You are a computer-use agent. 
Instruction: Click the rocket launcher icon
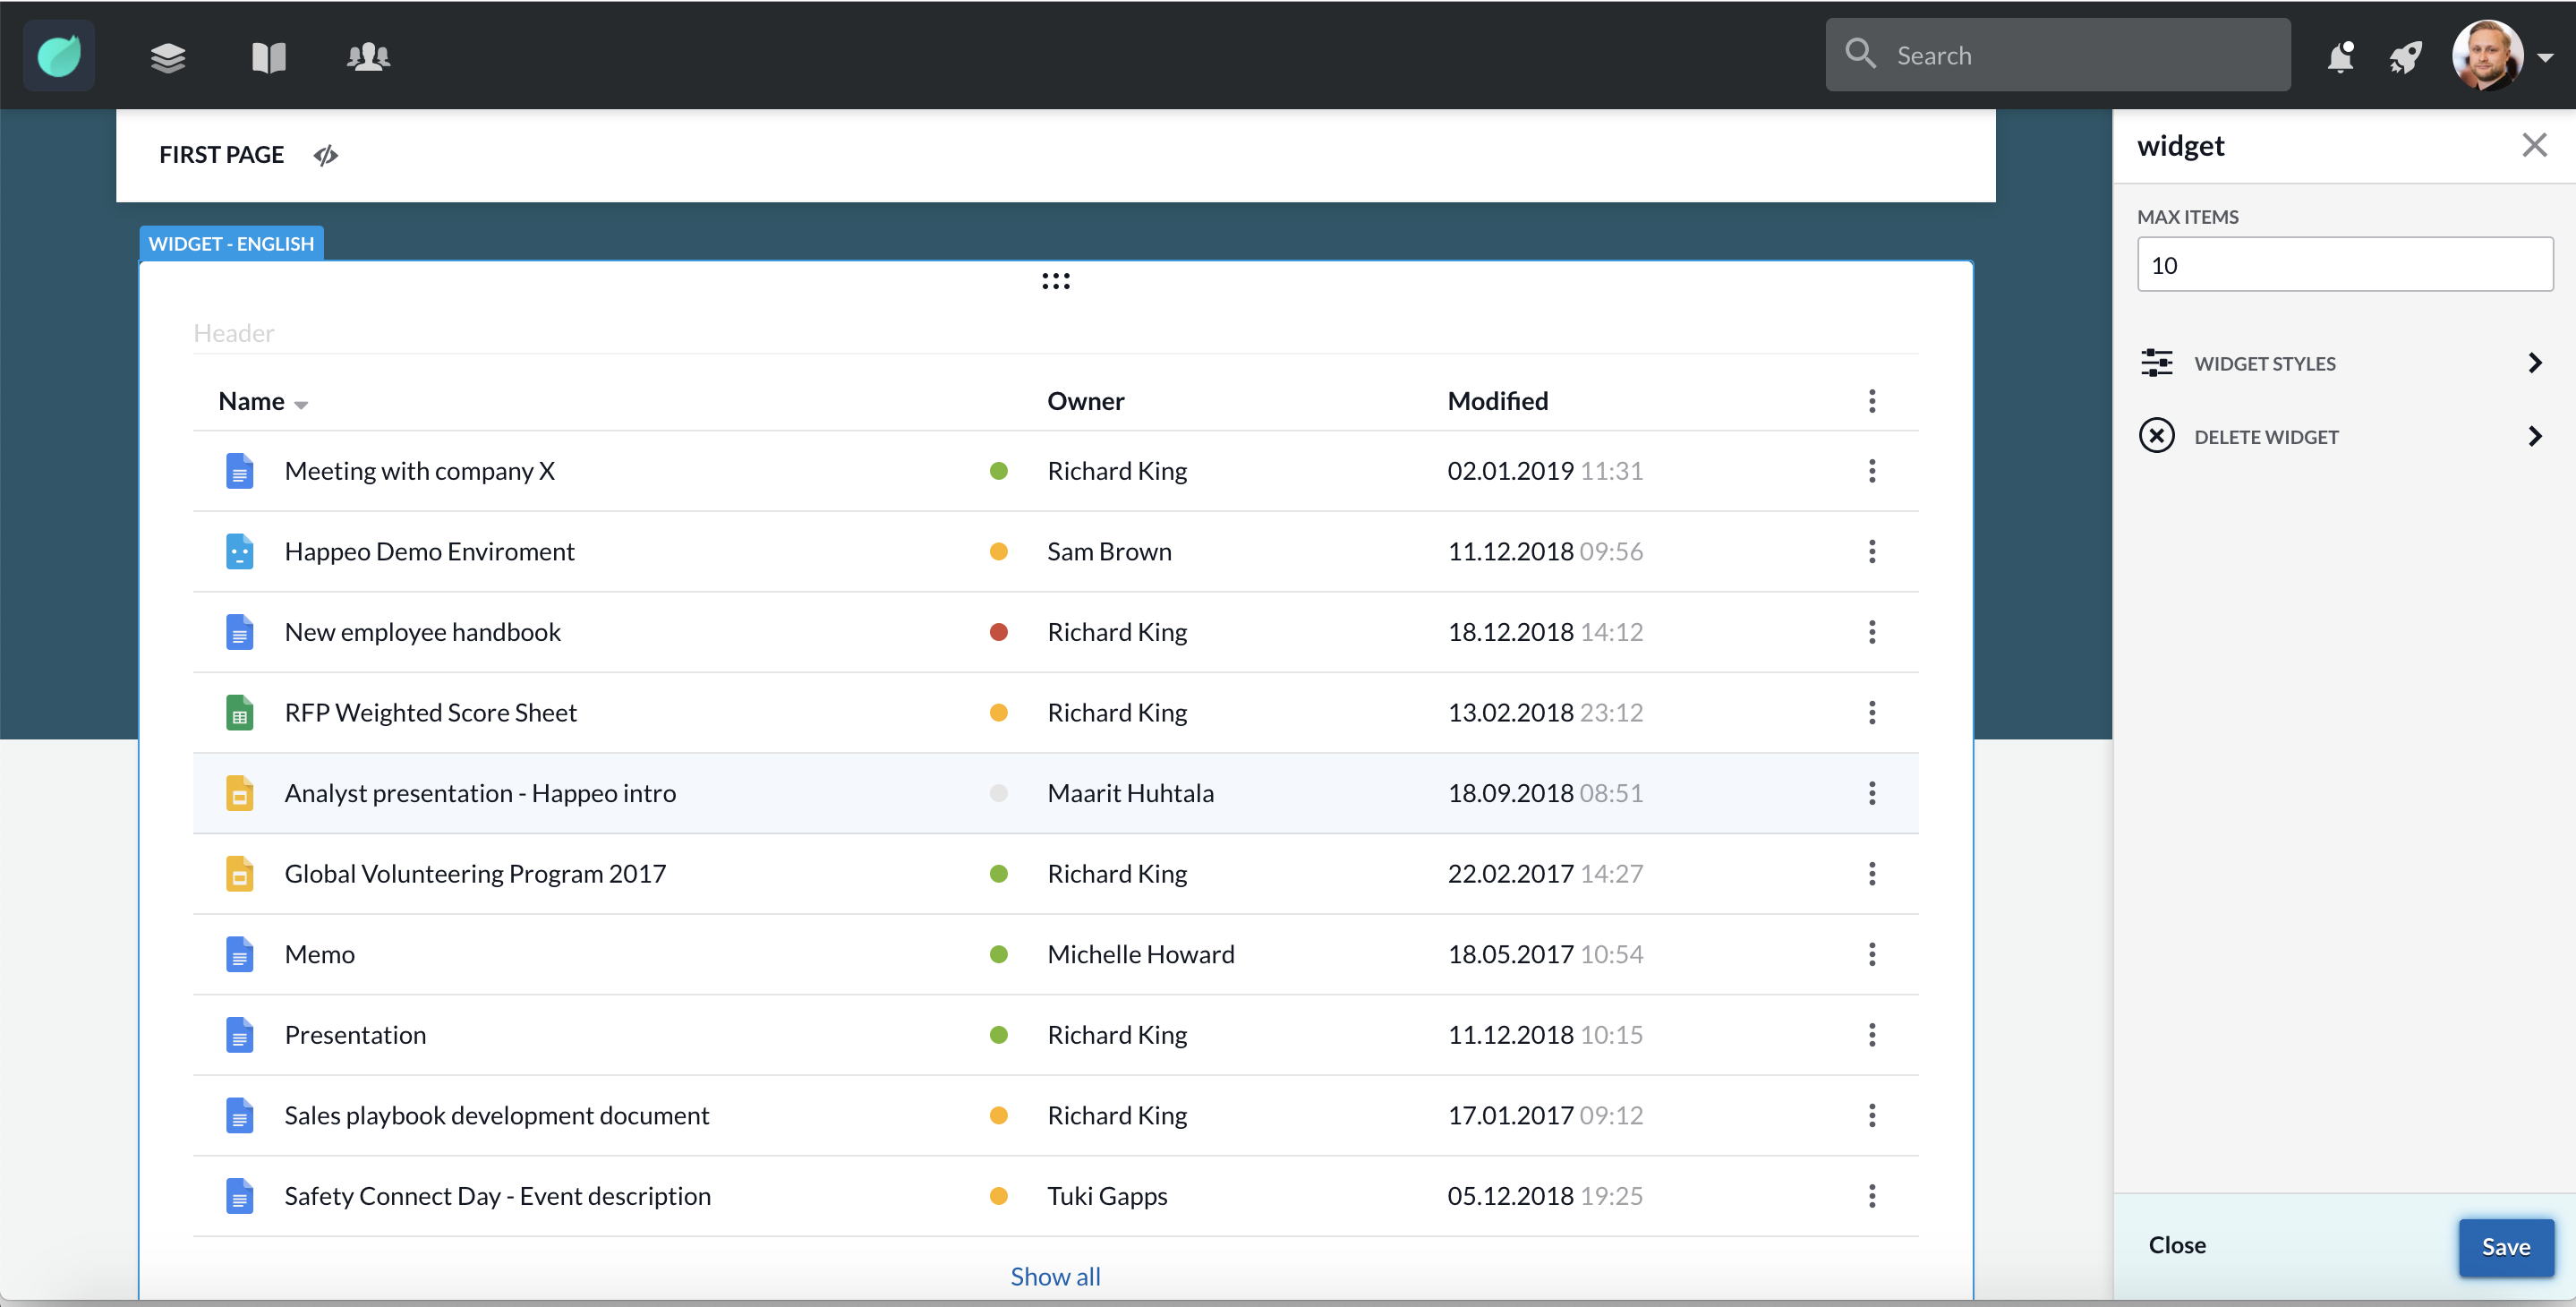click(x=2405, y=56)
